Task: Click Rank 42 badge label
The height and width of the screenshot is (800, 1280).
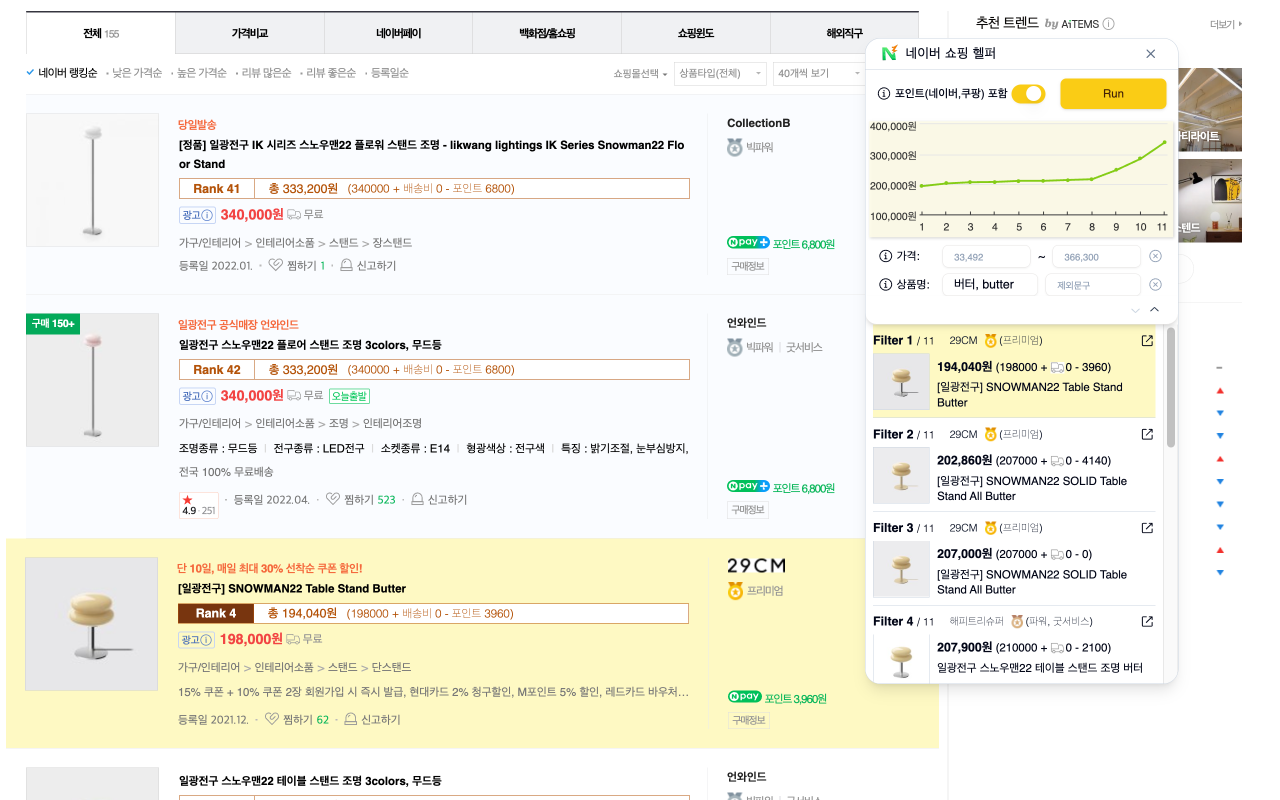Action: click(217, 370)
